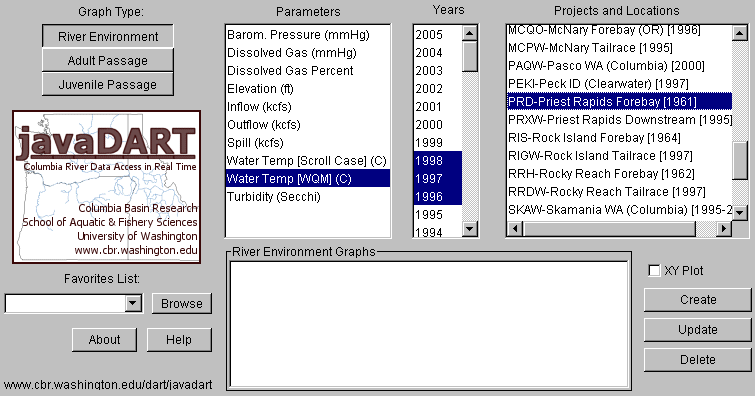Select Dissolved Gas (mmHg) parameter
Image resolution: width=755 pixels, height=396 pixels.
click(x=308, y=53)
